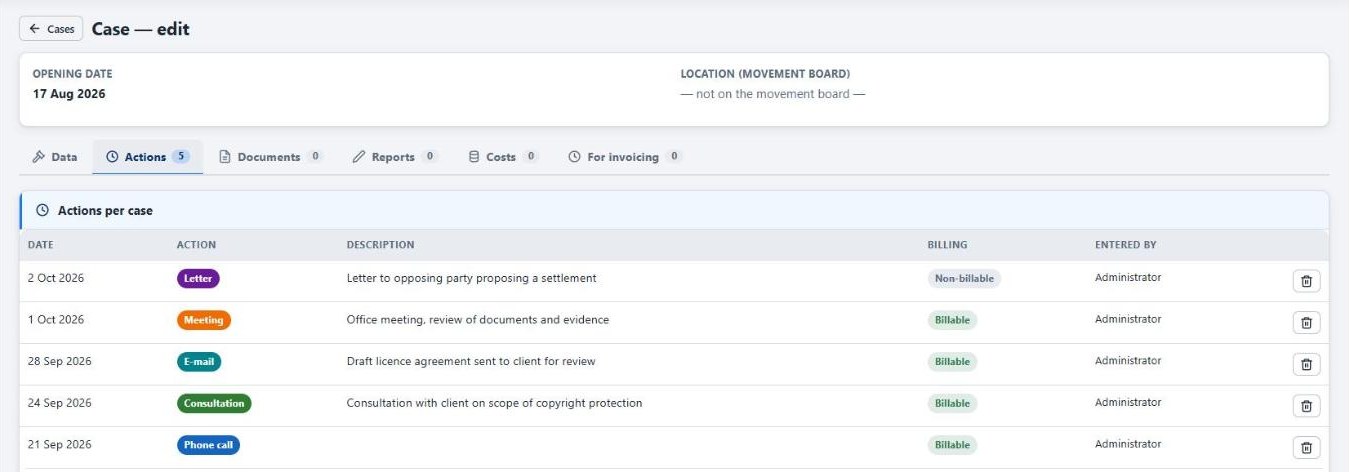Click 'Consultation with client on scope of copyright protection'

[494, 403]
